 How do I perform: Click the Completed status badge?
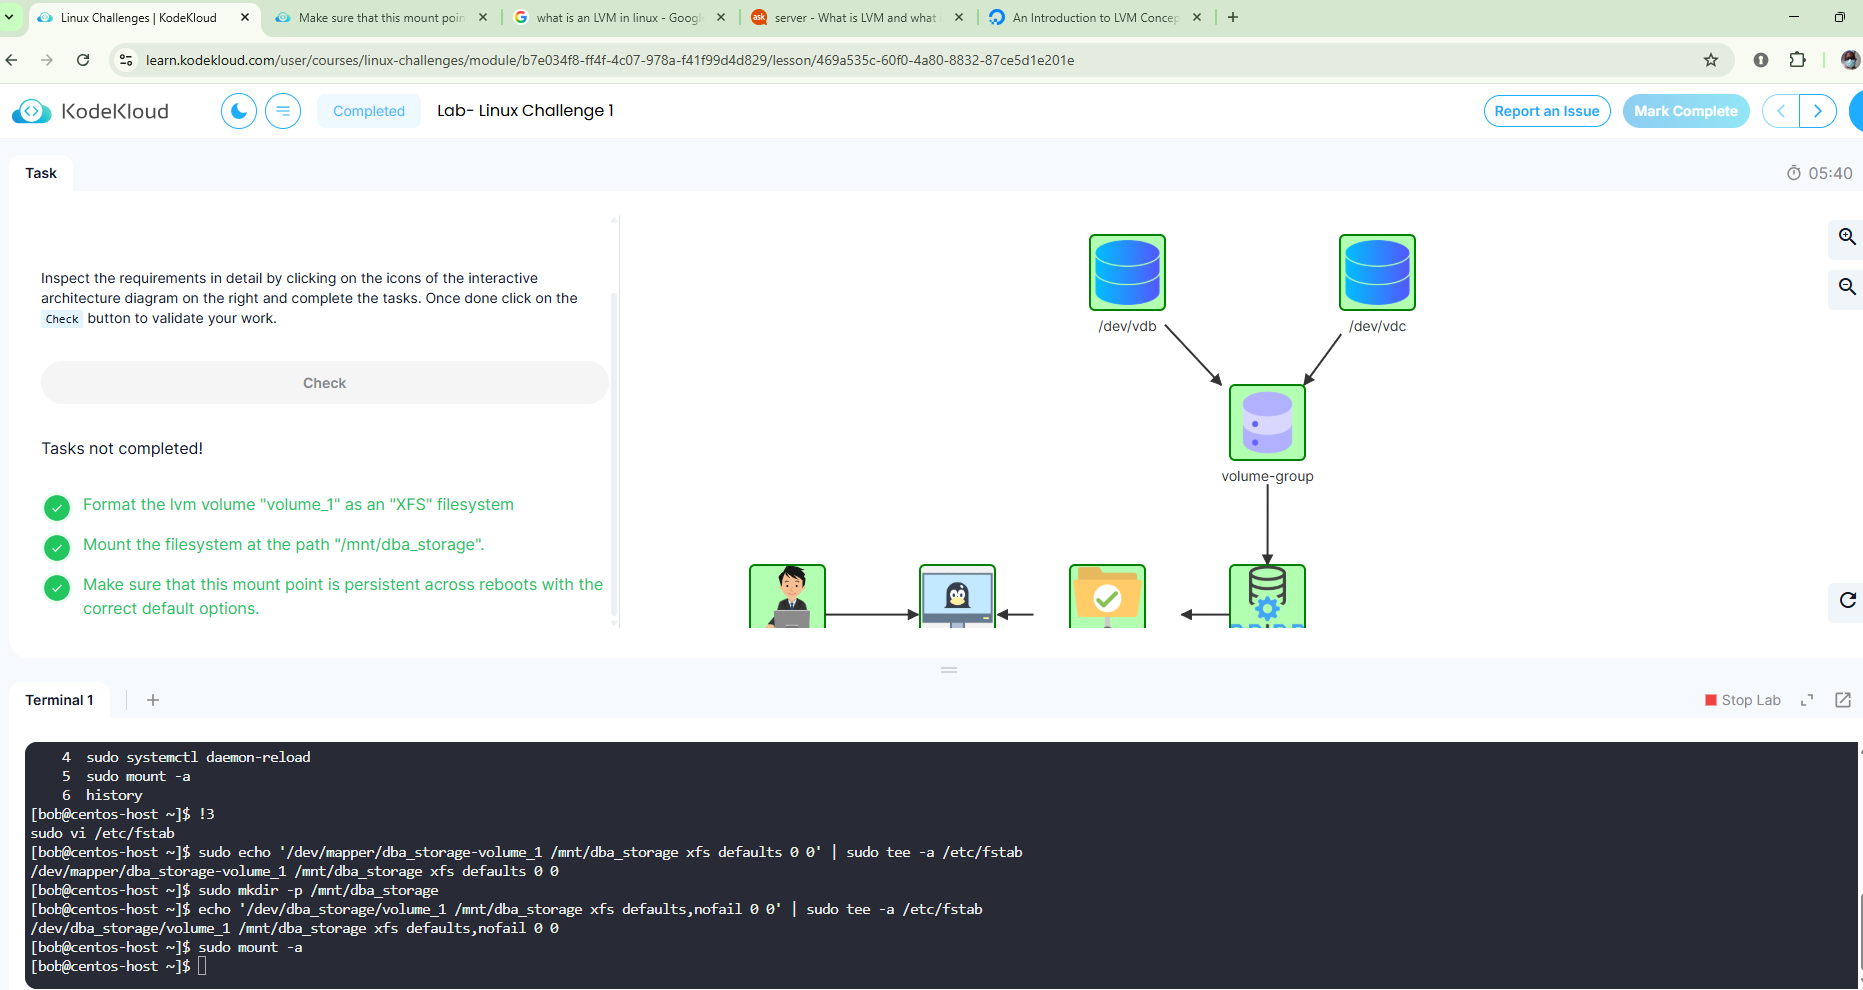369,111
